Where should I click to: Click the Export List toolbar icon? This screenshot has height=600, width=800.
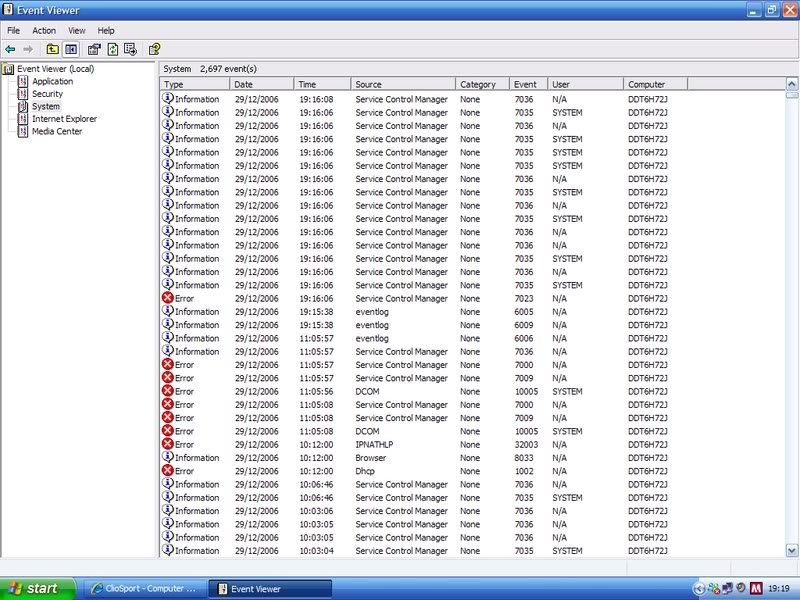coord(131,48)
